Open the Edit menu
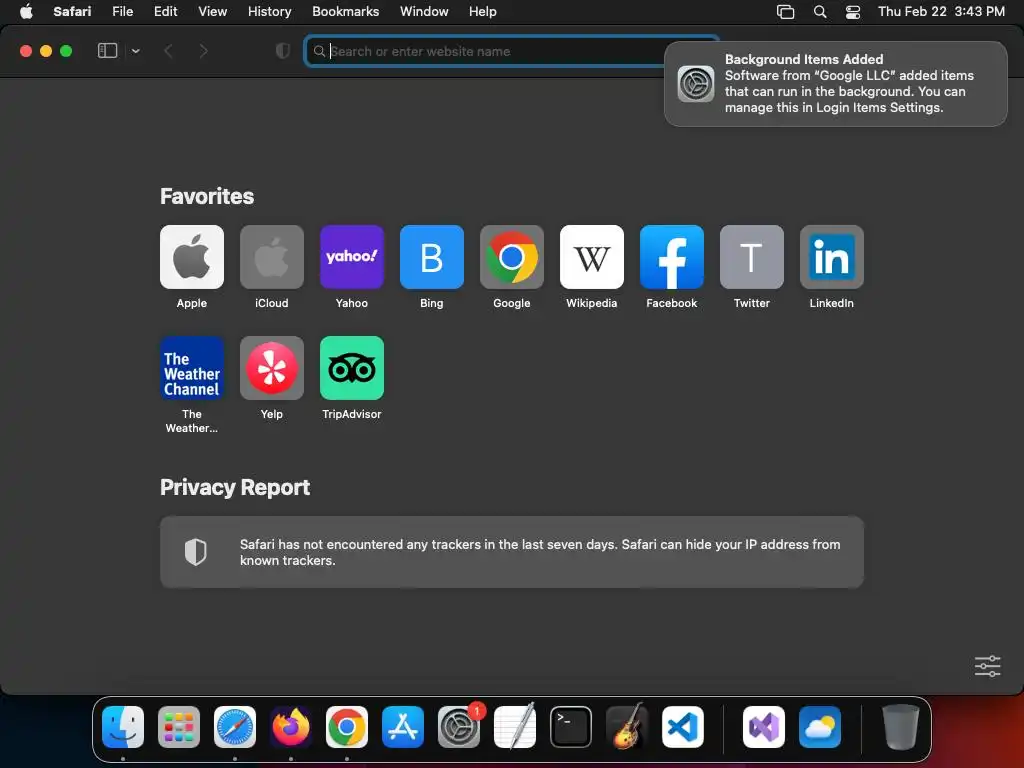Image resolution: width=1024 pixels, height=768 pixels. [165, 11]
